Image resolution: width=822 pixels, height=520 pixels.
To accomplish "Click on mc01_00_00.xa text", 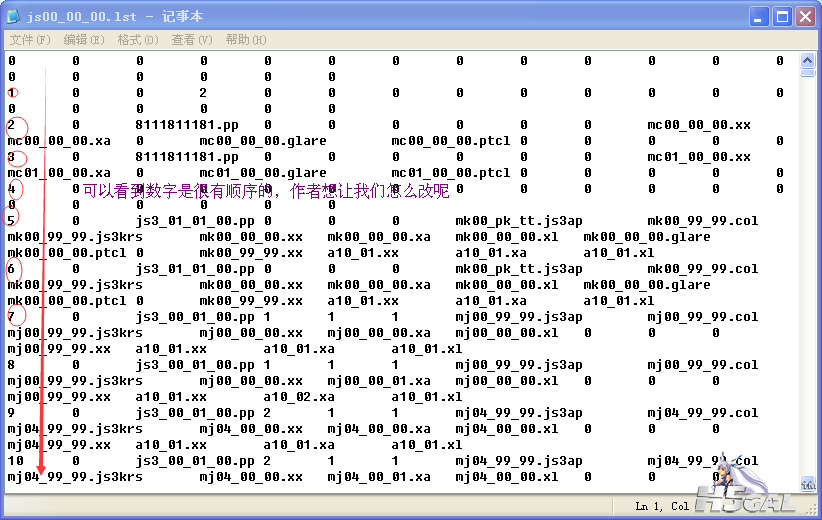I will click(59, 173).
